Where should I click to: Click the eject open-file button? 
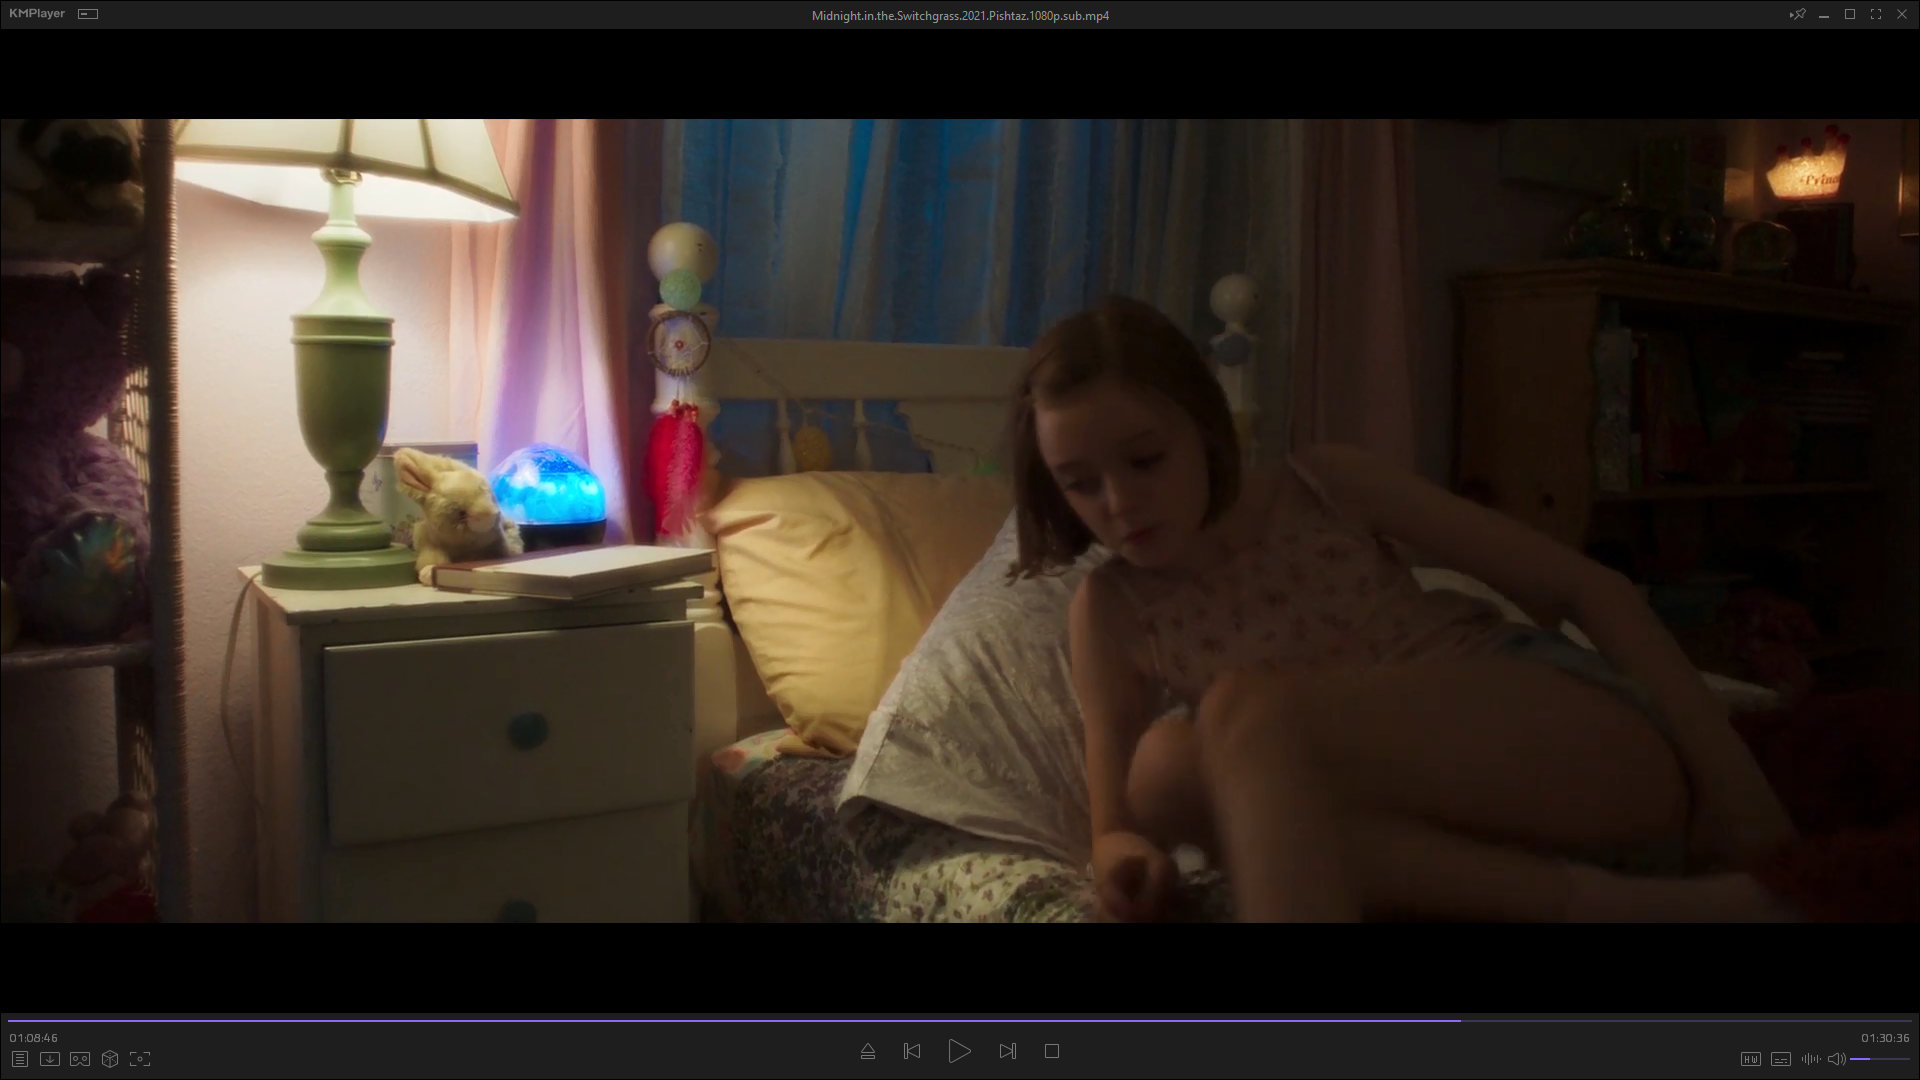point(868,1051)
